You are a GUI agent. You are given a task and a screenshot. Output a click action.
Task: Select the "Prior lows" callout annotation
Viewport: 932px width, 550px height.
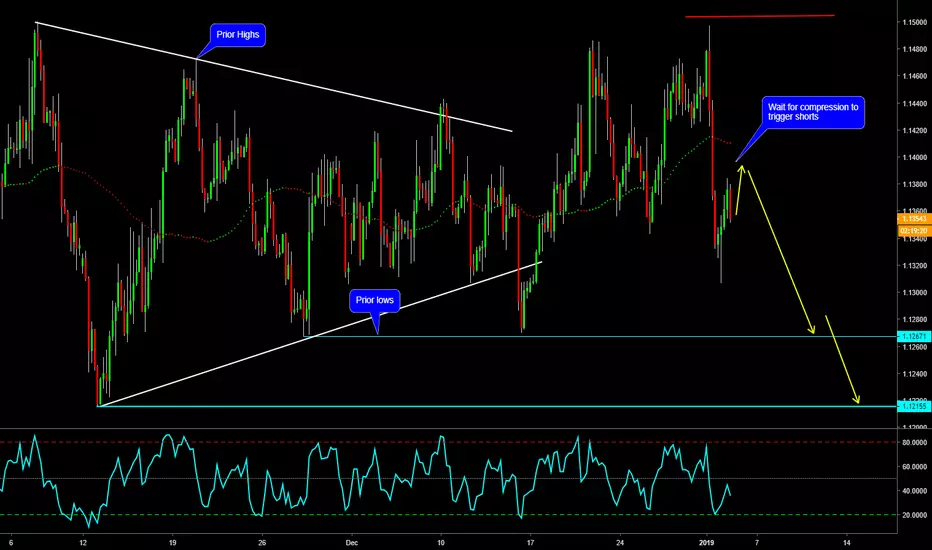point(374,300)
